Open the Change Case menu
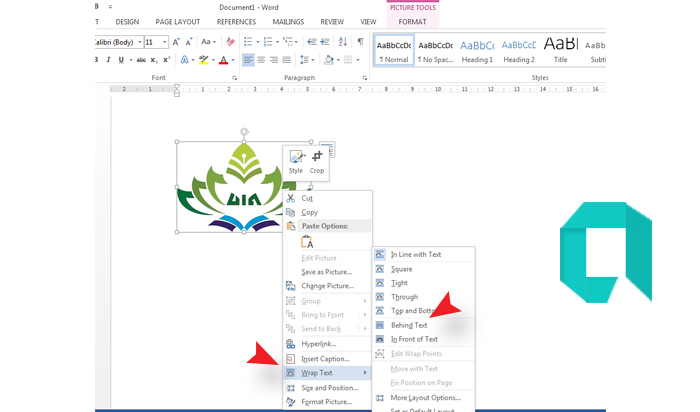Screen dimensions: 700x412 [x=208, y=42]
